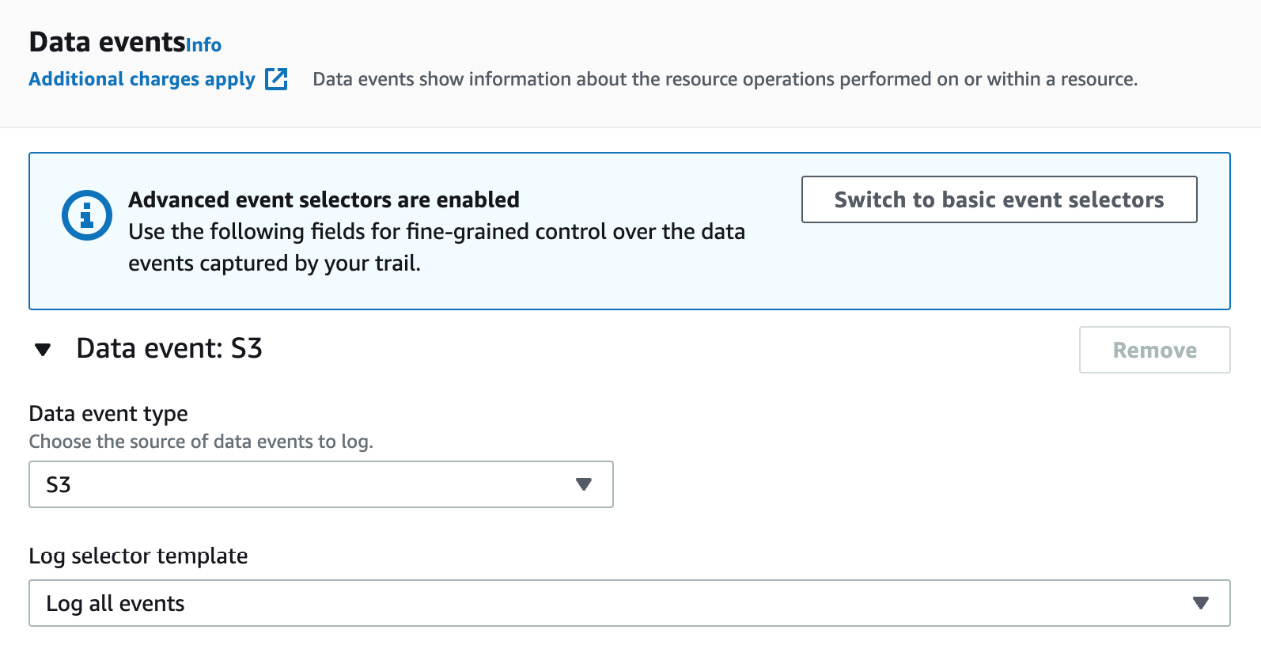
Task: Open the Data event type dropdown
Action: [x=321, y=484]
